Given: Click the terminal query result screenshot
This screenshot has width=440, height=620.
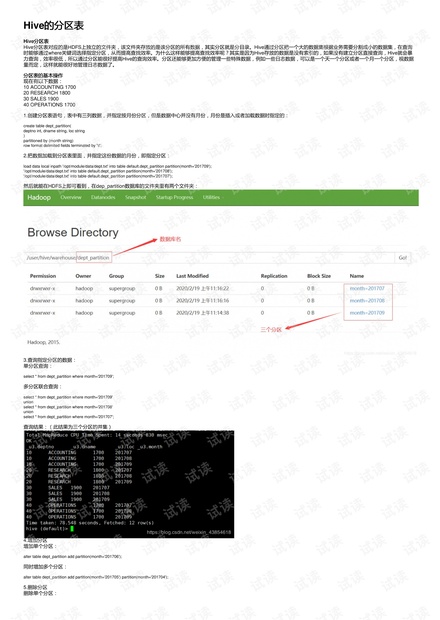Looking at the screenshot, I should tap(129, 484).
